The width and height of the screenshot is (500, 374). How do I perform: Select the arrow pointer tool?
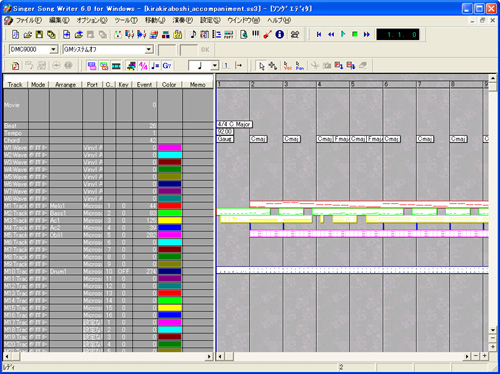[x=262, y=66]
